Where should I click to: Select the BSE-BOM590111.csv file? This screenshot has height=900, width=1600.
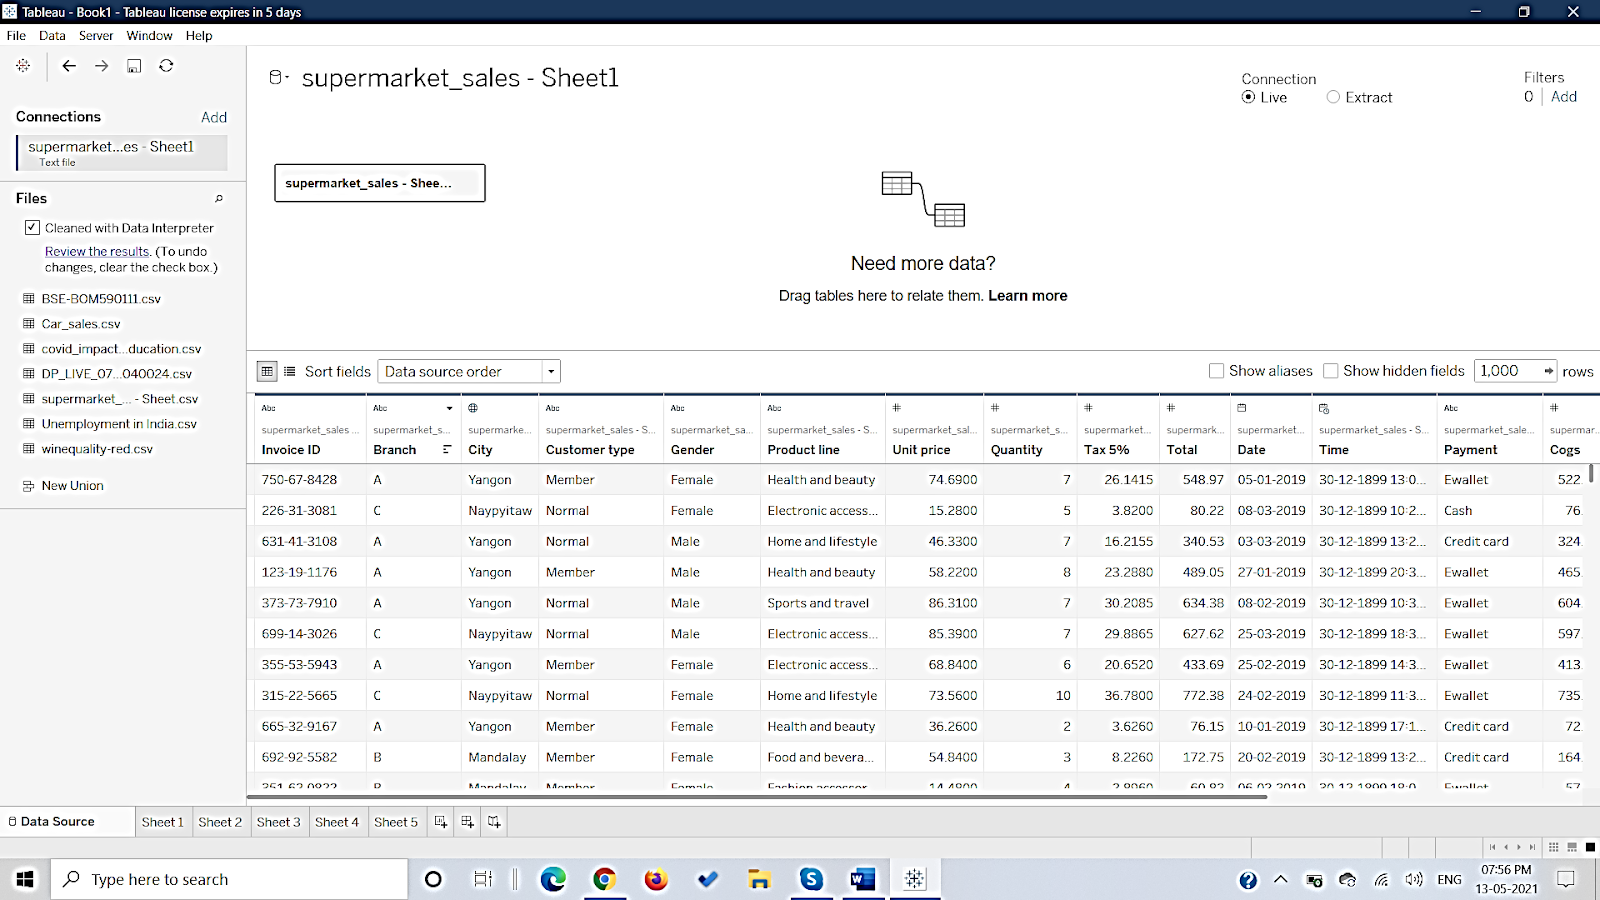pyautogui.click(x=101, y=299)
